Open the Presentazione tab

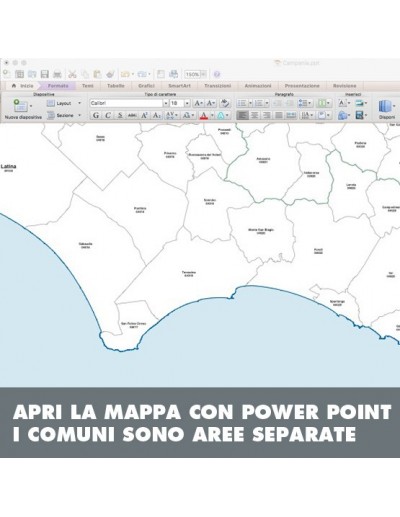pos(302,86)
